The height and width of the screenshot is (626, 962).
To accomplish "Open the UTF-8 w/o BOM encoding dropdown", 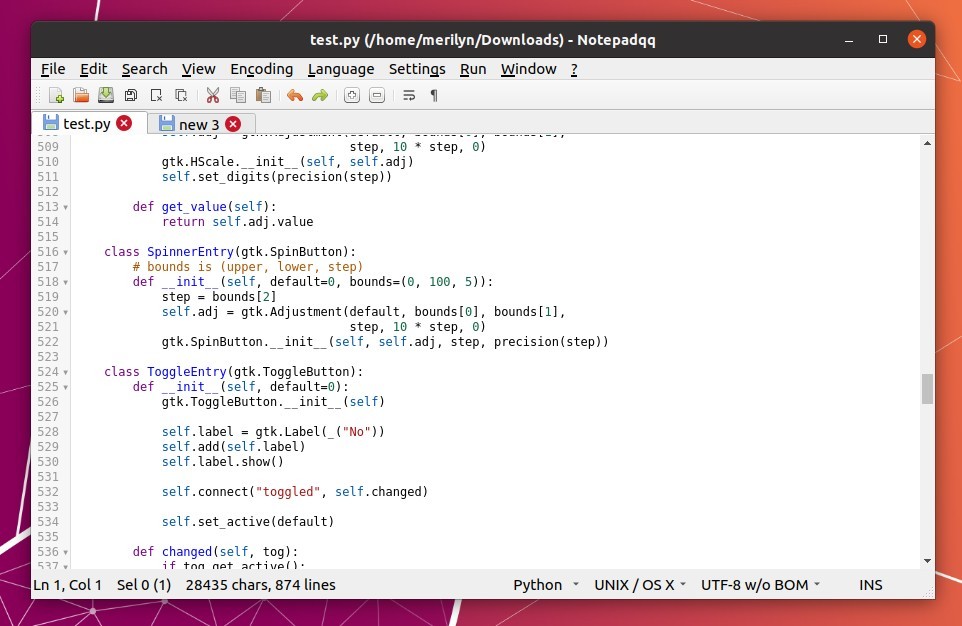I will point(761,585).
